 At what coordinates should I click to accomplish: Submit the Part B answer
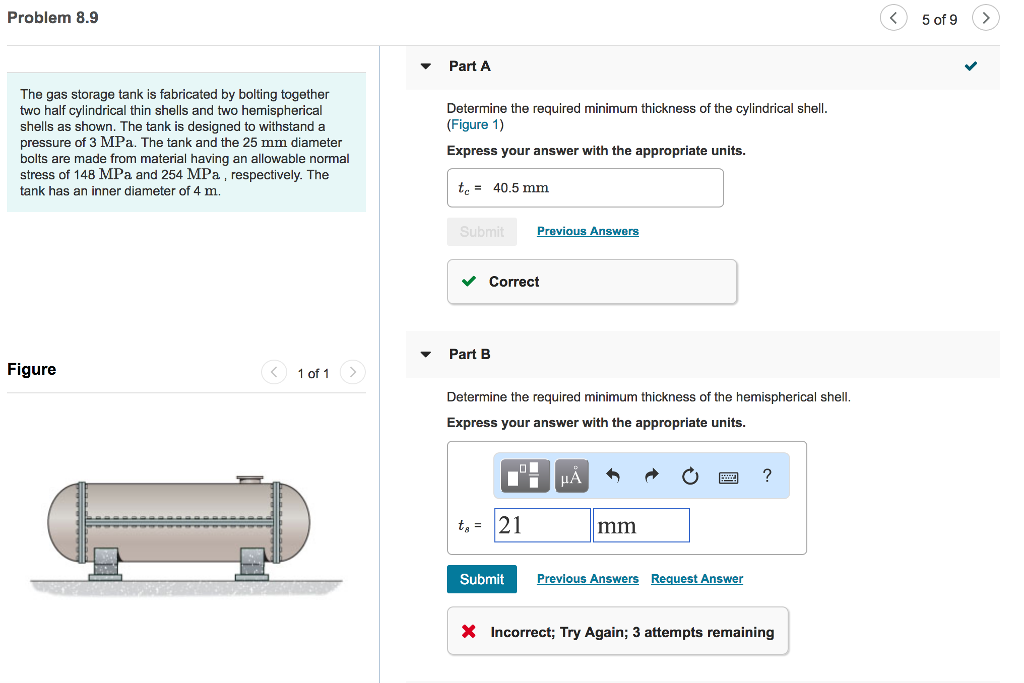pyautogui.click(x=482, y=579)
